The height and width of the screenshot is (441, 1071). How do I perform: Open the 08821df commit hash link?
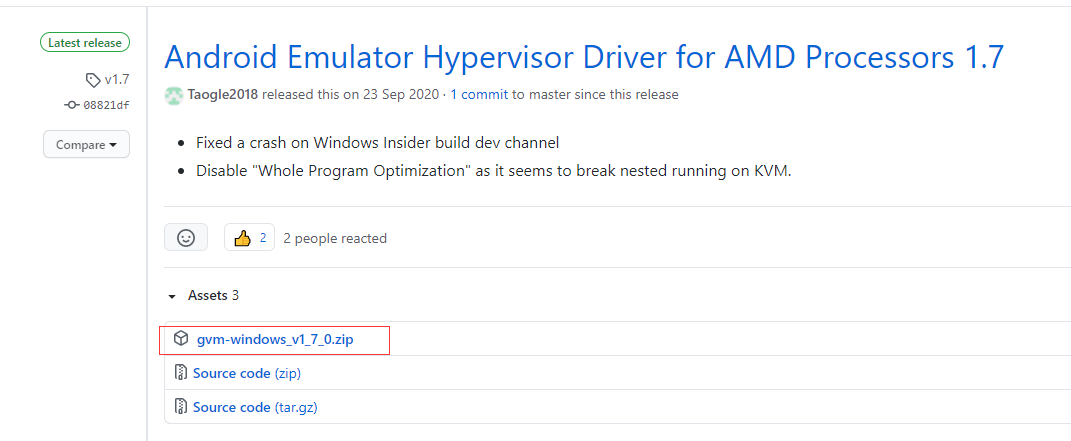pyautogui.click(x=106, y=105)
